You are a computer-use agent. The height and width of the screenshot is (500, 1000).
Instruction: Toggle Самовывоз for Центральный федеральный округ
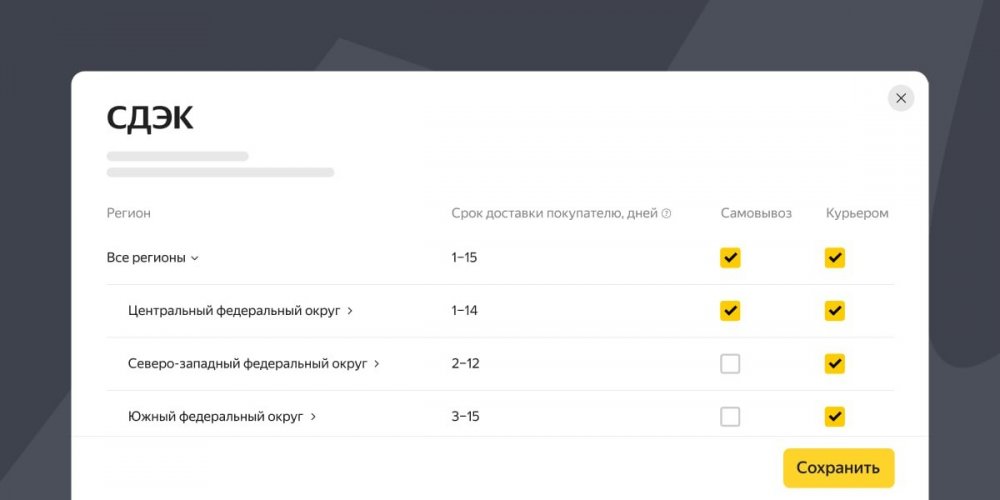point(730,311)
